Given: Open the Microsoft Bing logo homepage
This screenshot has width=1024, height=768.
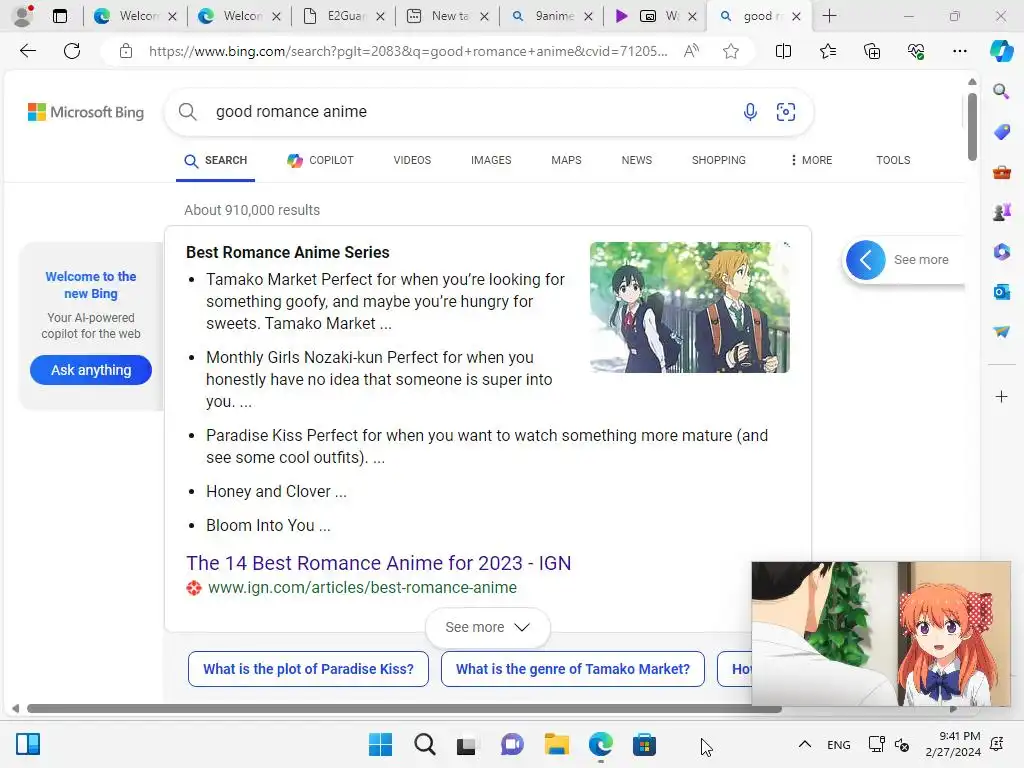Looking at the screenshot, I should pyautogui.click(x=86, y=112).
